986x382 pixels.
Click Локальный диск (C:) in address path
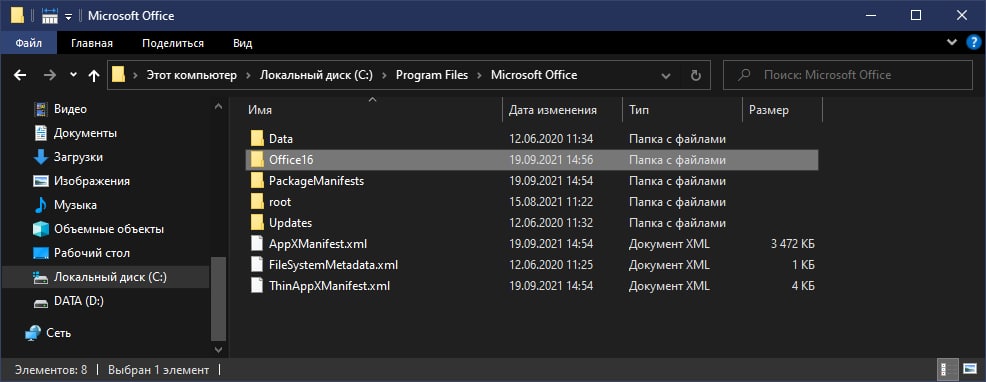(316, 75)
